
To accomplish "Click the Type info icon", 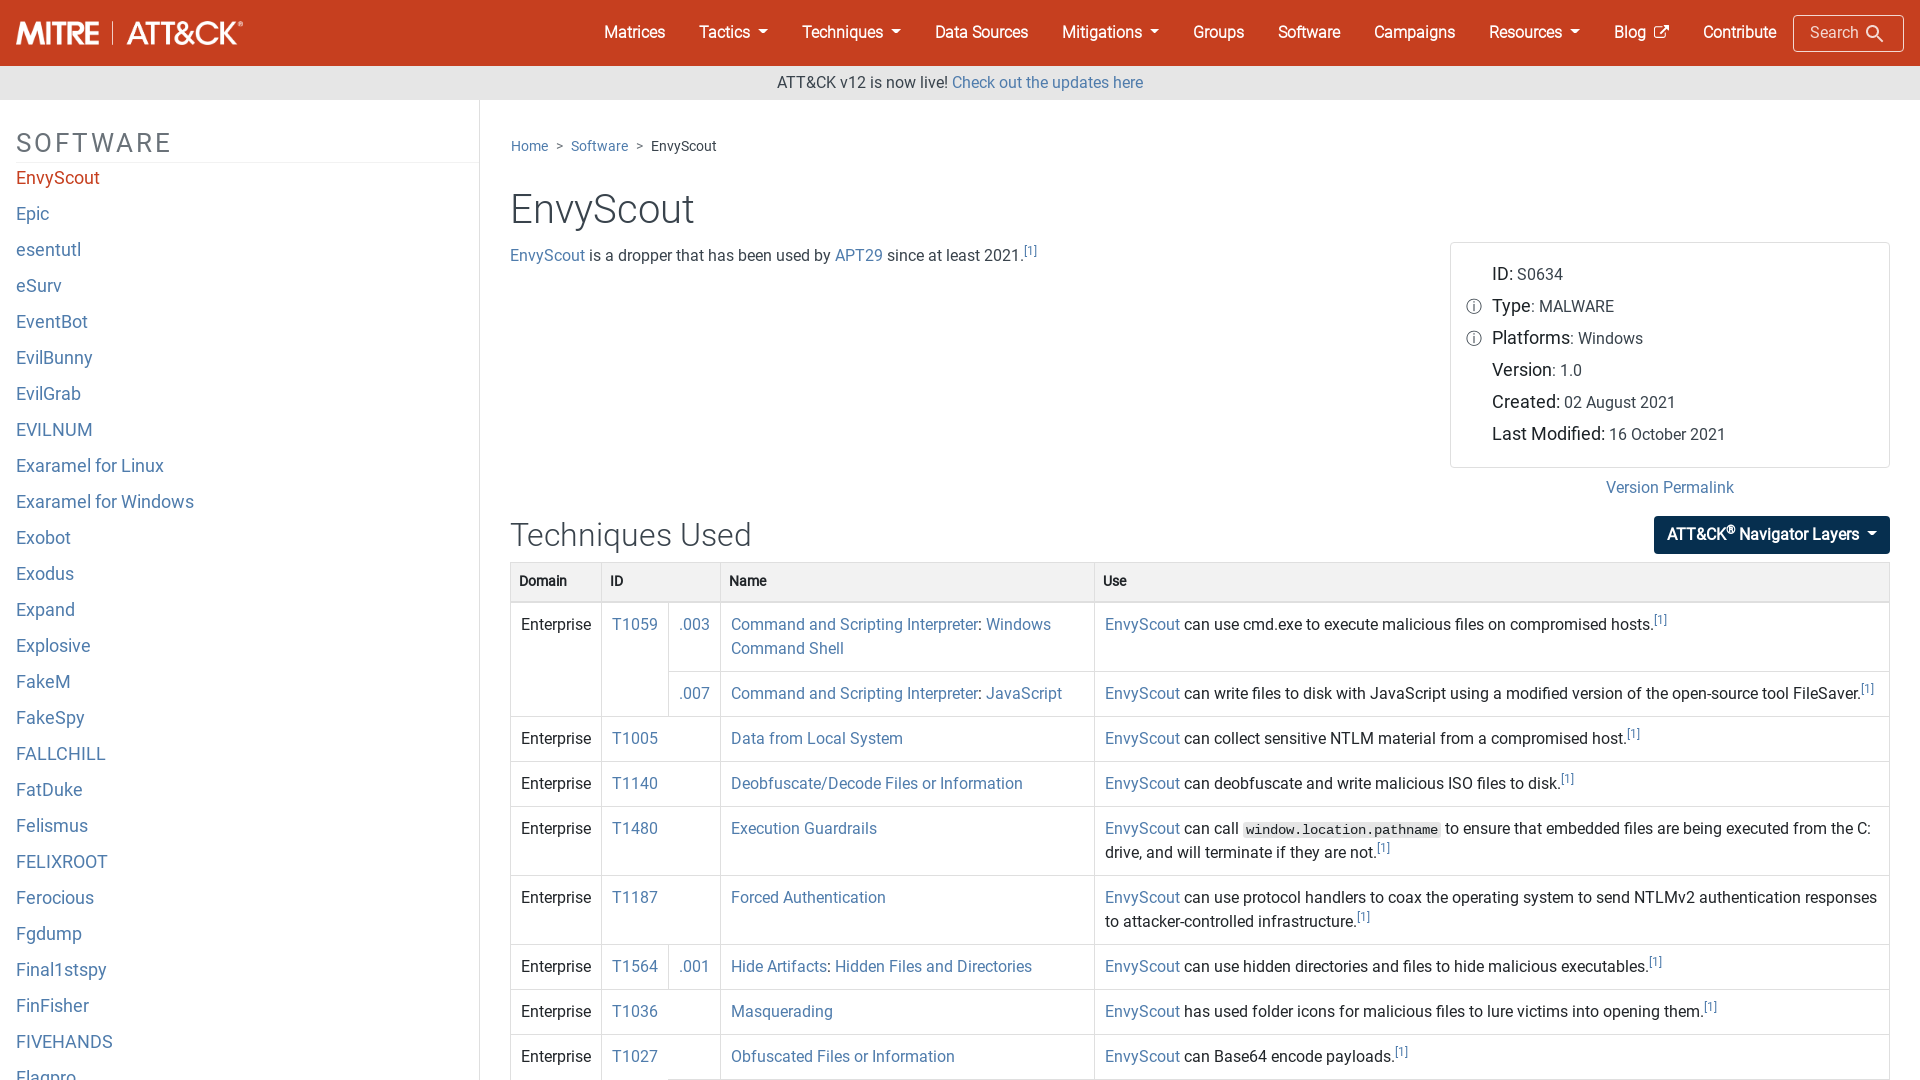I will [1474, 307].
